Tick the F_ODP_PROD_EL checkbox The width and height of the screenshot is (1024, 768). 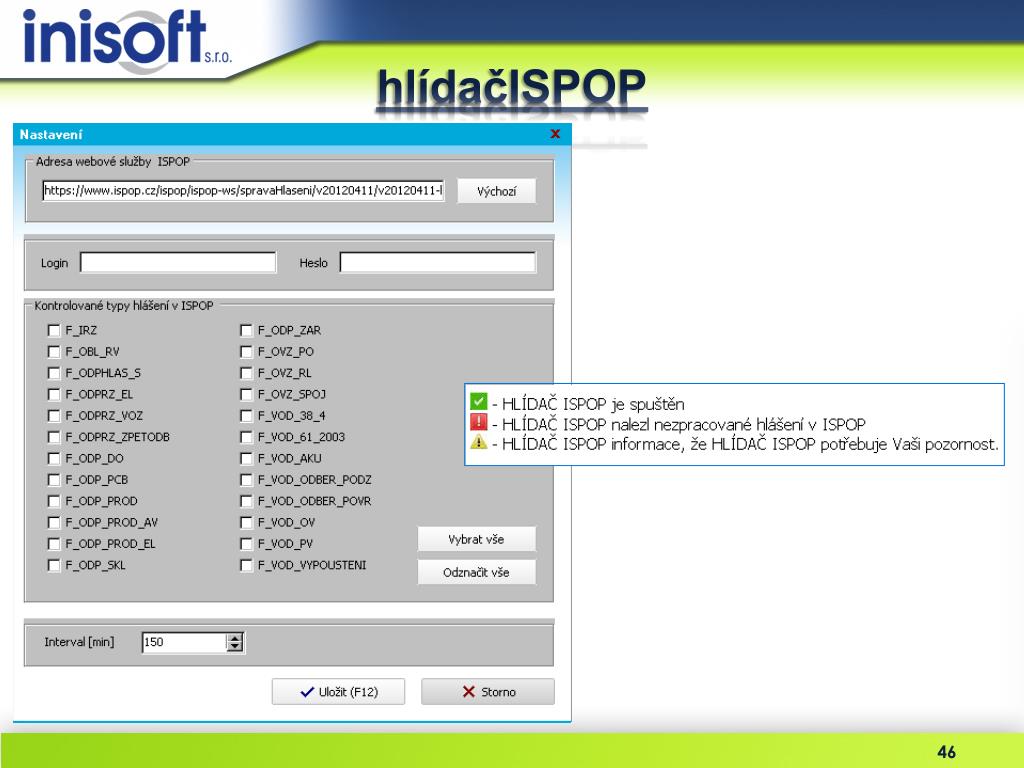click(54, 544)
